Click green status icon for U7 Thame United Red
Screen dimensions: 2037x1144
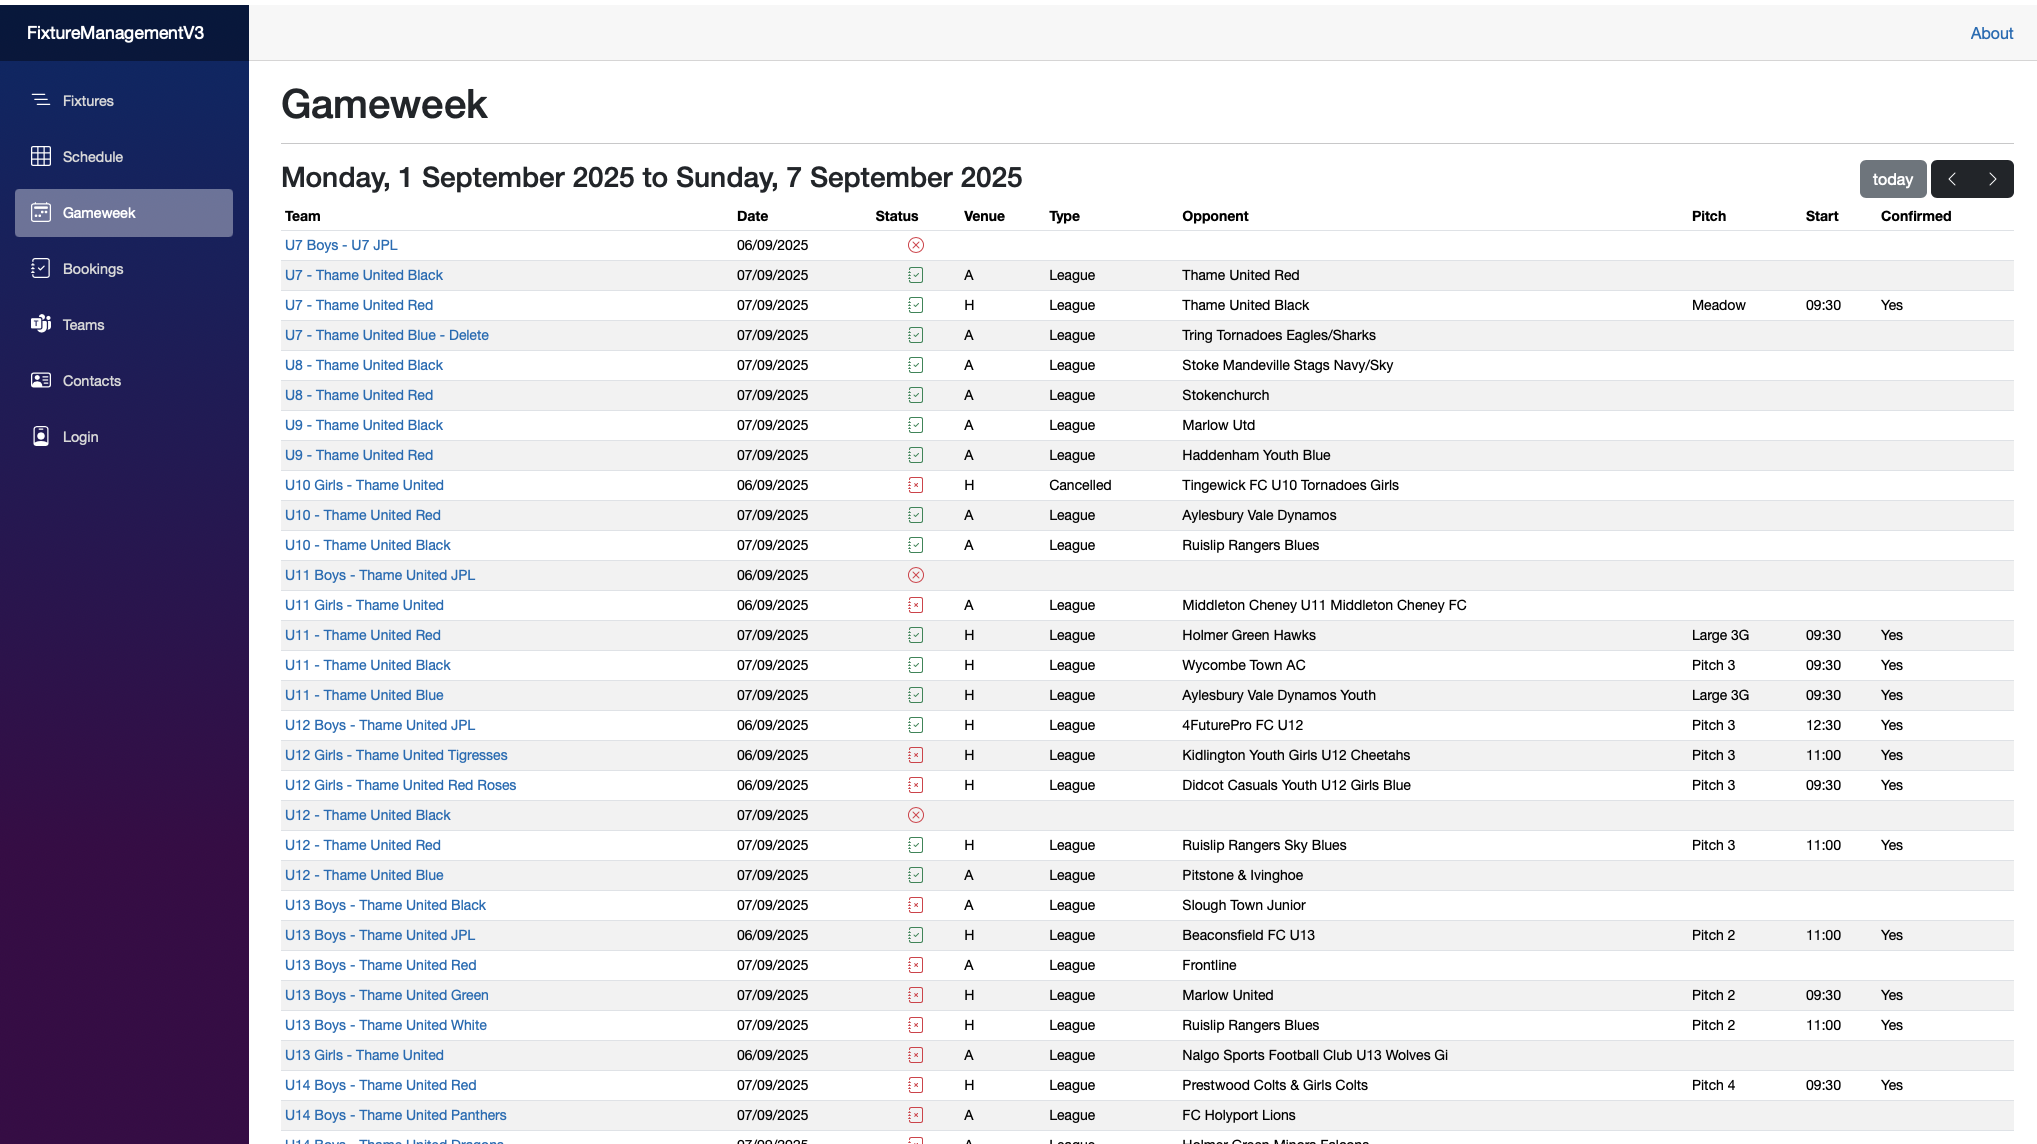pyautogui.click(x=915, y=305)
